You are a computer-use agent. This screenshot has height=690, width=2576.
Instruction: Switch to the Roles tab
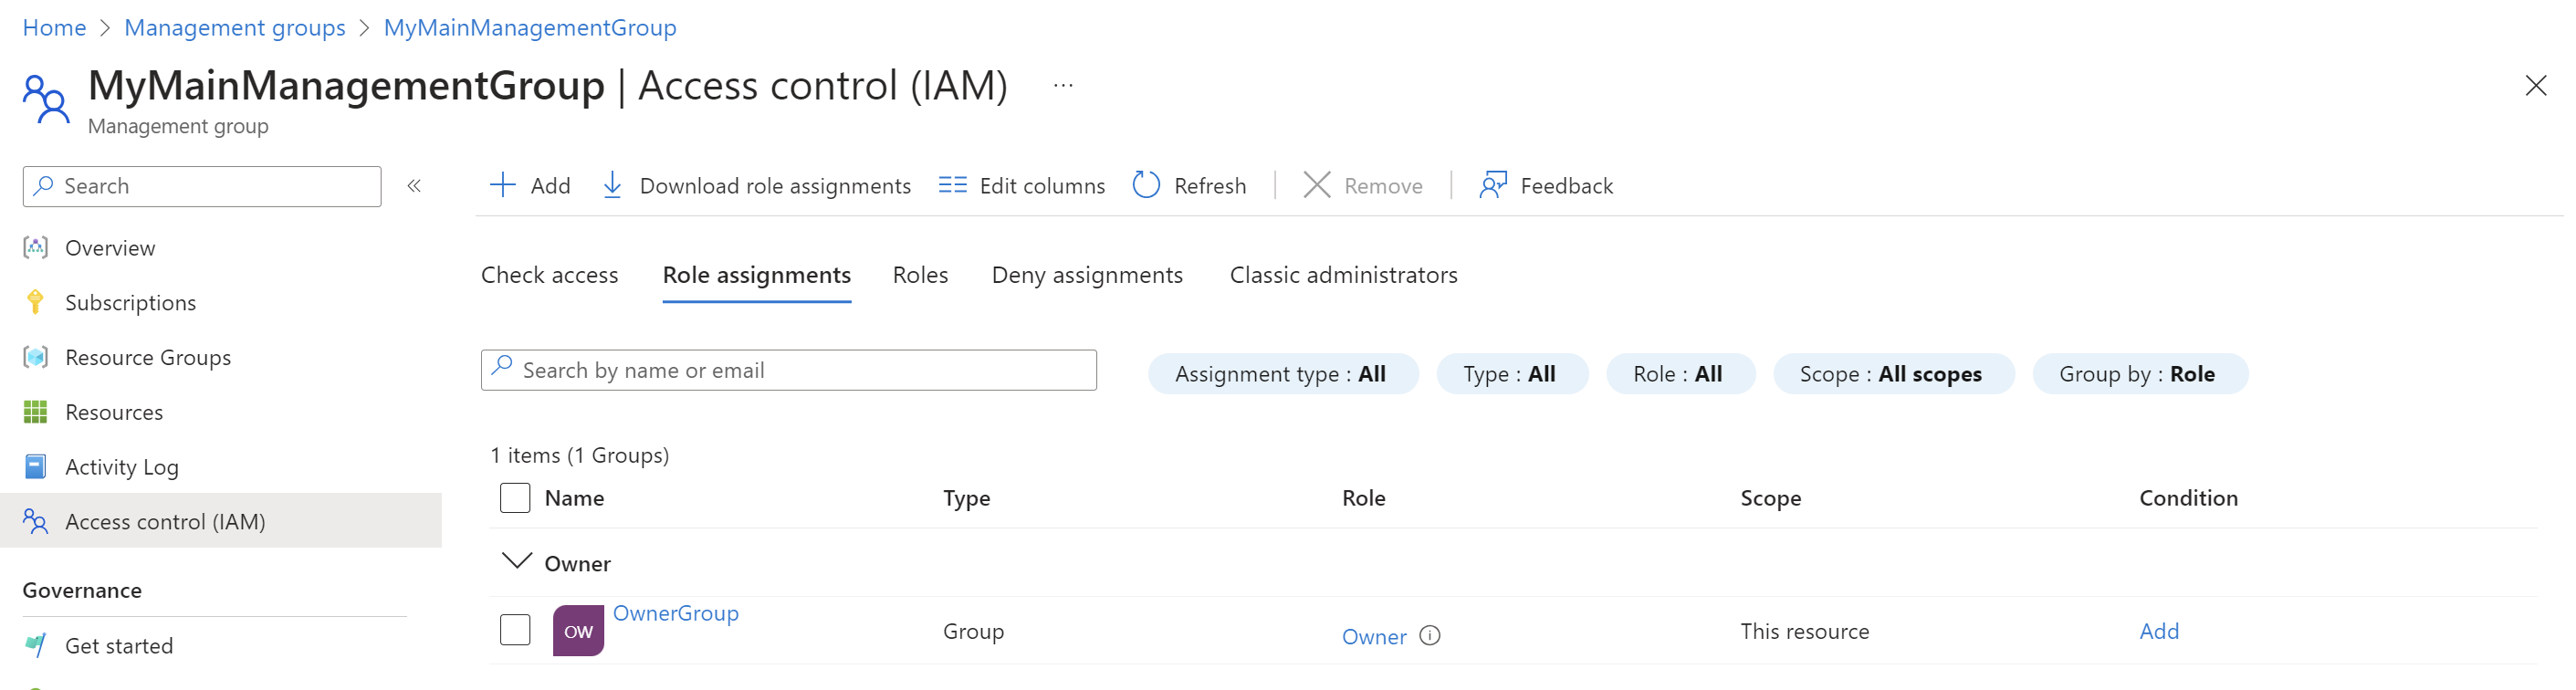(x=920, y=275)
